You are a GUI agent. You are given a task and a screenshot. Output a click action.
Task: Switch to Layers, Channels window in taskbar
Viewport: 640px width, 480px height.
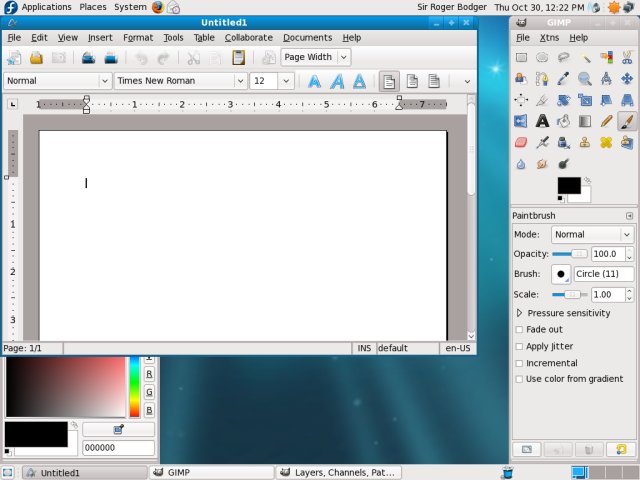pyautogui.click(x=340, y=473)
